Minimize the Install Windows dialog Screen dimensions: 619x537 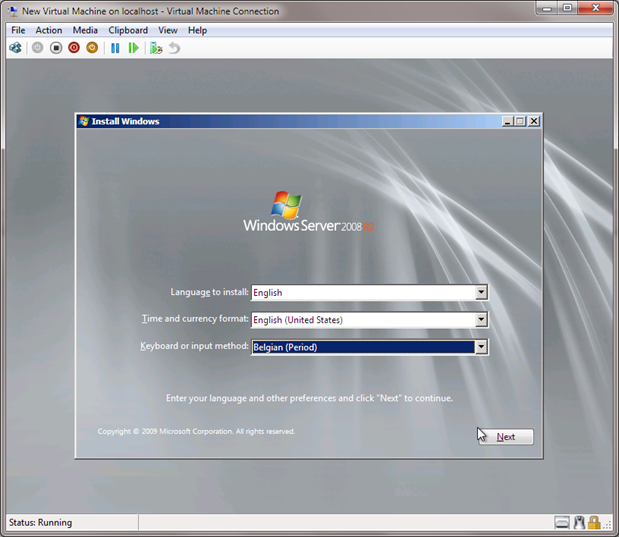508,121
